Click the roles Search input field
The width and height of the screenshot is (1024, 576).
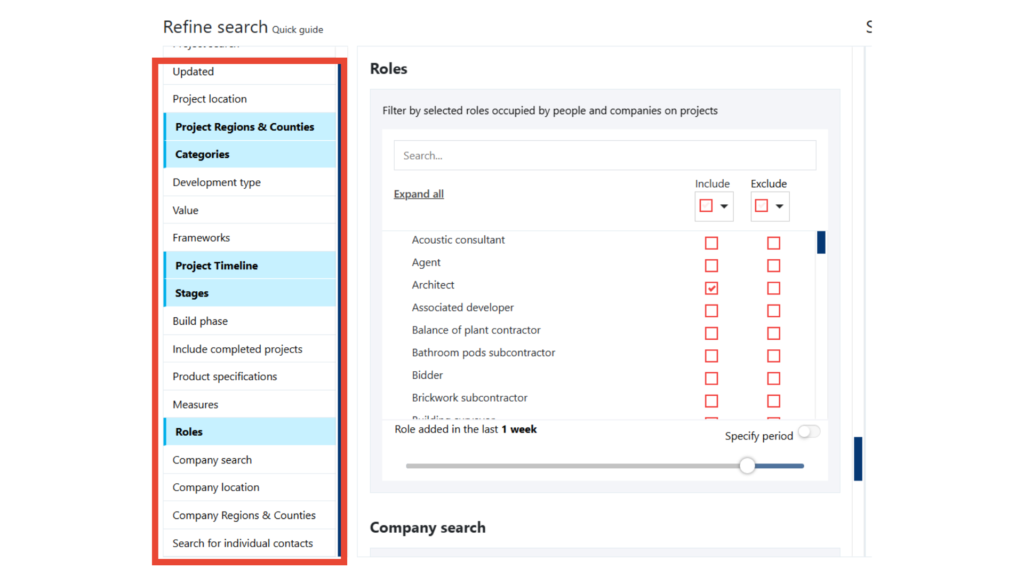[604, 156]
